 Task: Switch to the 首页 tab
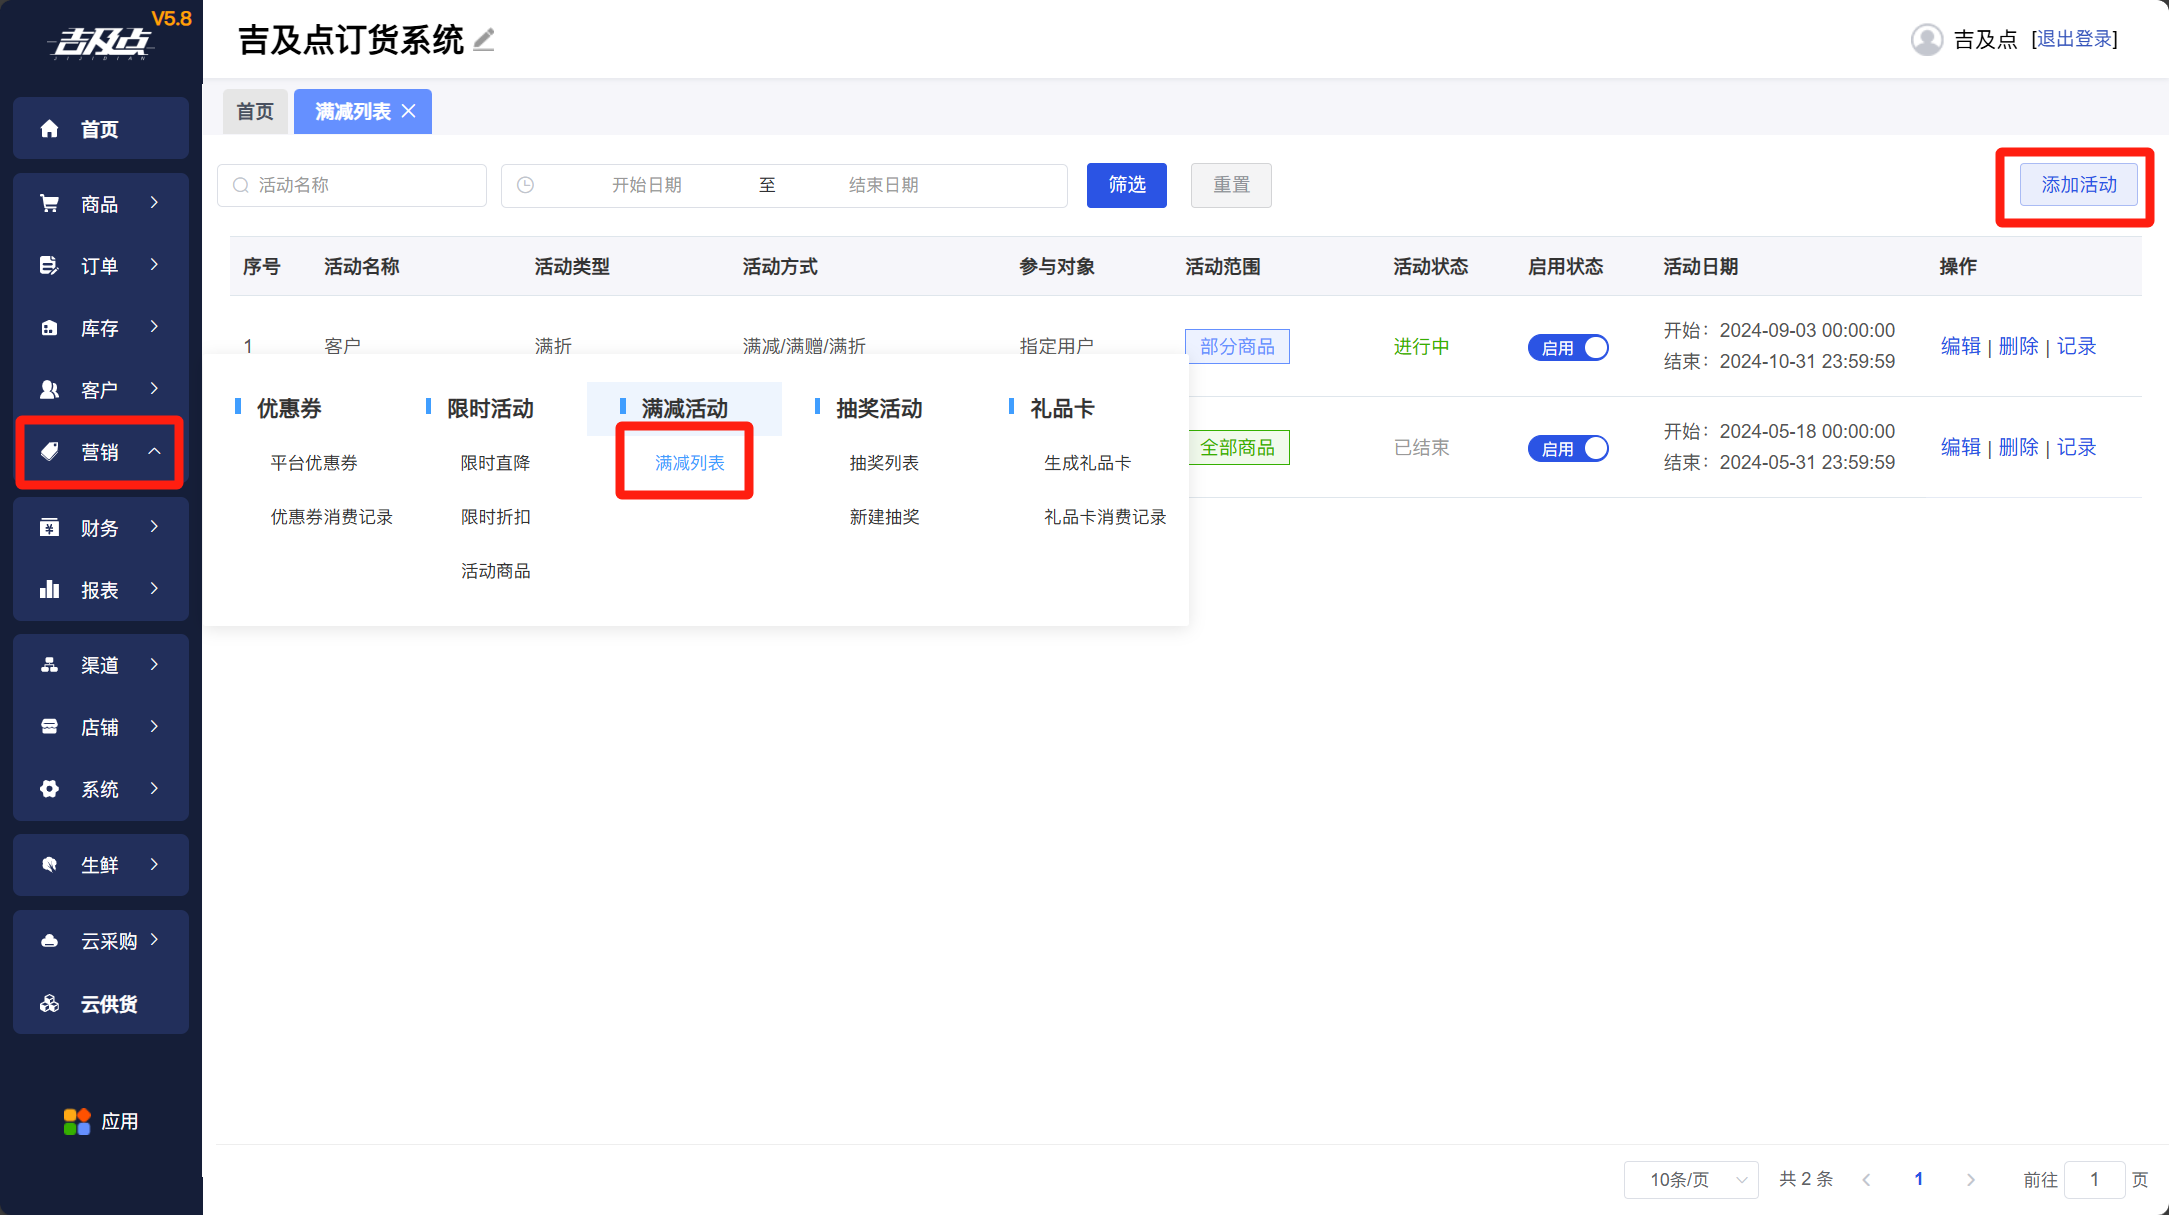[255, 111]
